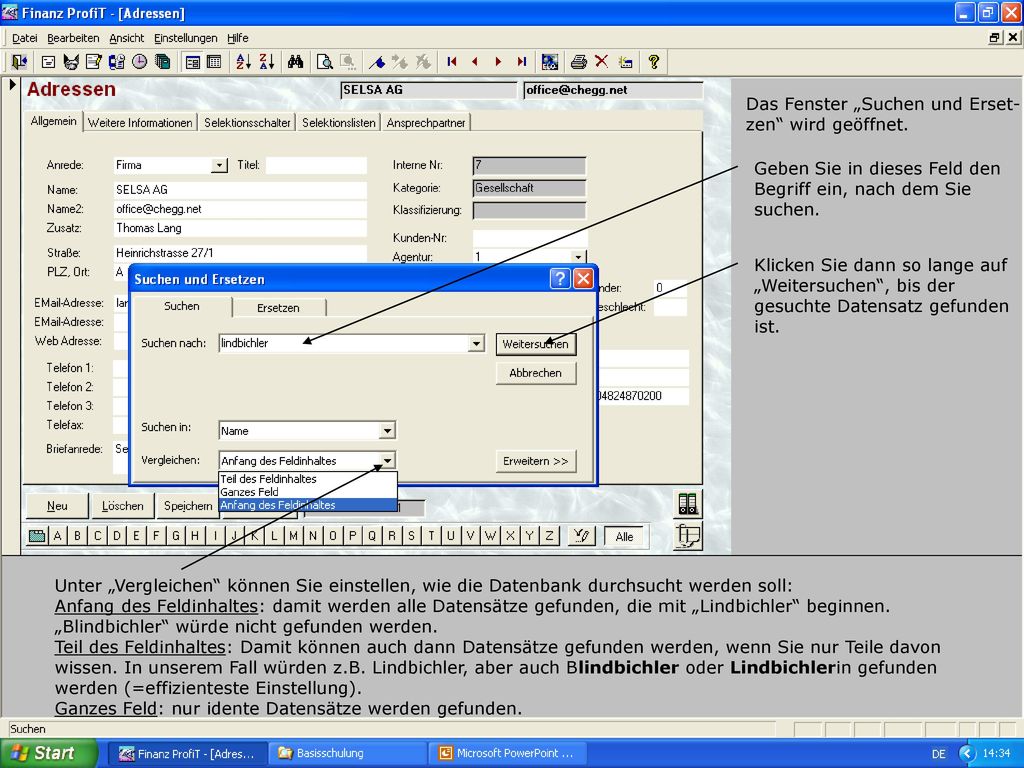Open the Bearbeiten menu
The width and height of the screenshot is (1024, 768).
pyautogui.click(x=73, y=38)
